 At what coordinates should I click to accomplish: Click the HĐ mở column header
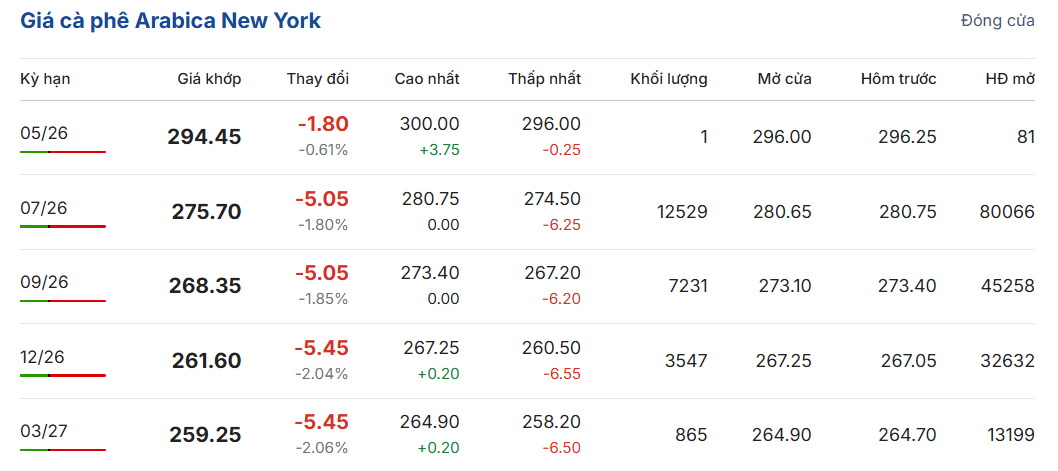(1010, 79)
